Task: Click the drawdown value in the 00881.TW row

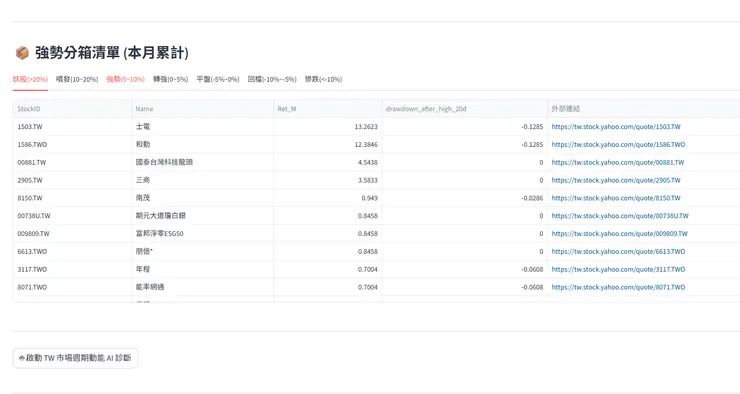Action: 464,162
